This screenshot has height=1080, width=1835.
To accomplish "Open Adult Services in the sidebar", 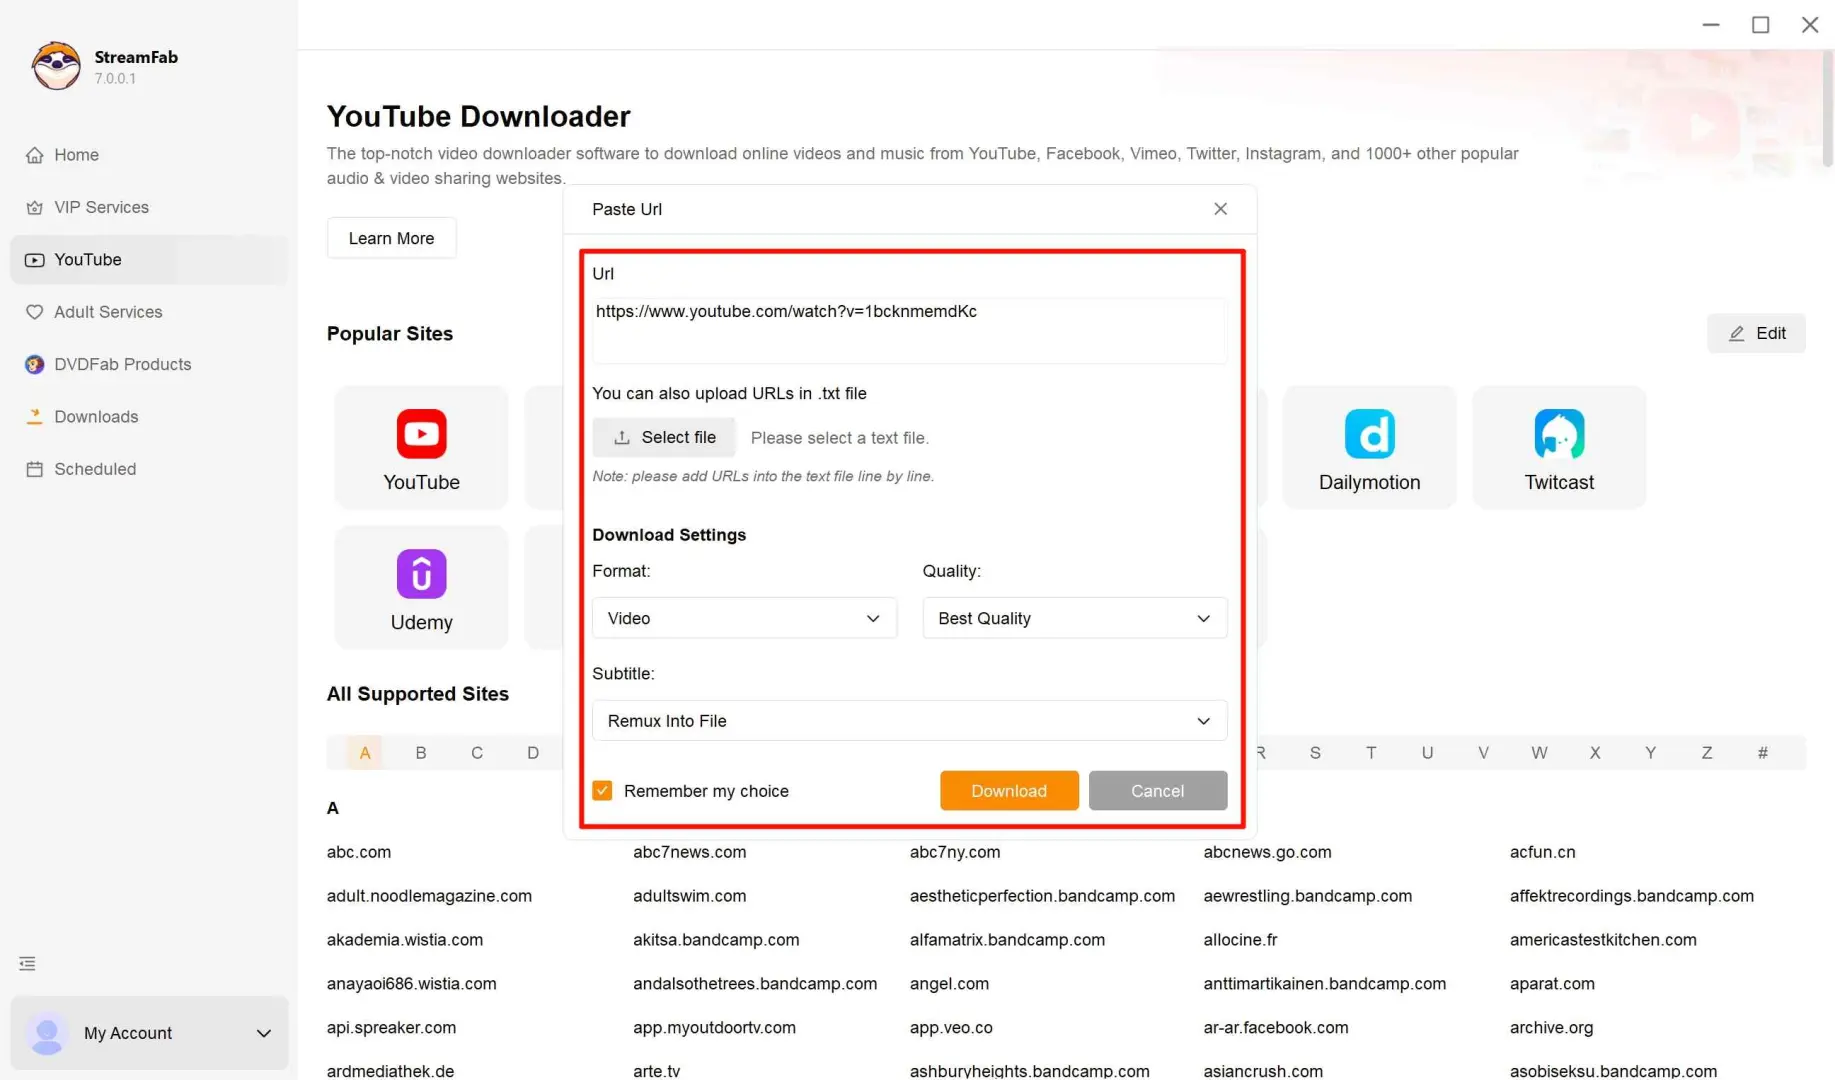I will [x=150, y=312].
